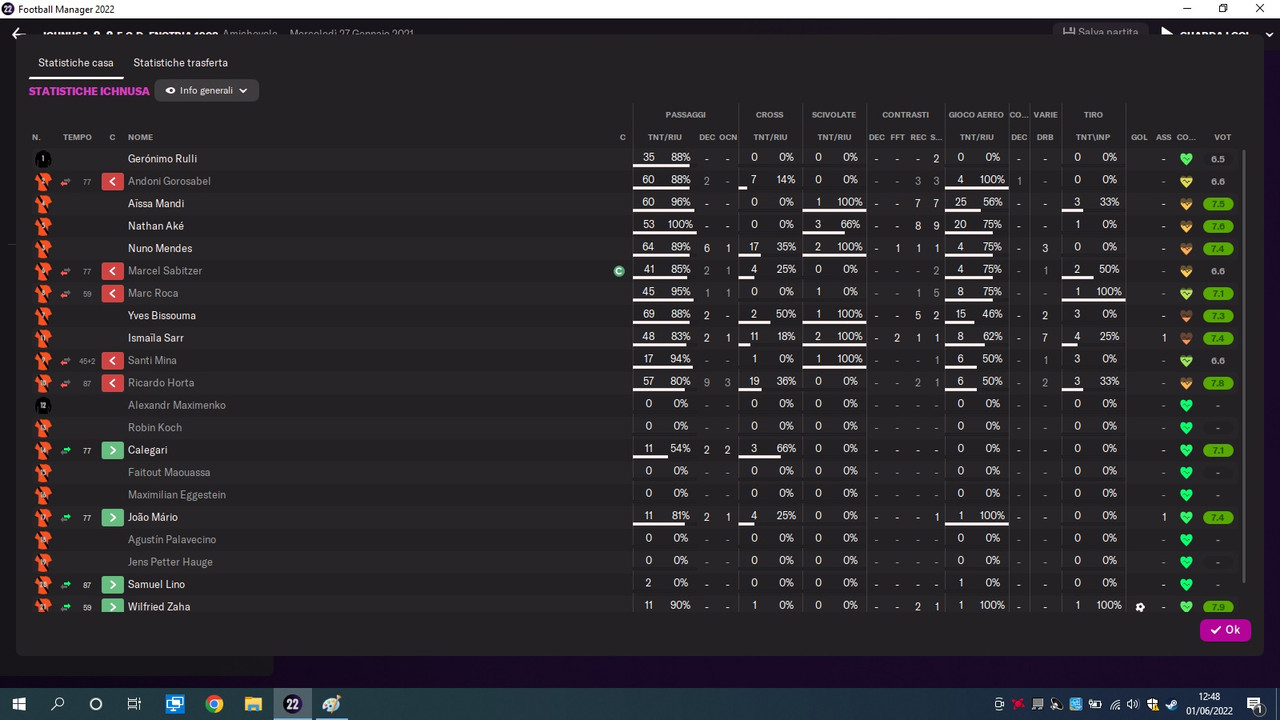Open the Windows Start menu
This screenshot has height=720, width=1280.
[x=19, y=704]
